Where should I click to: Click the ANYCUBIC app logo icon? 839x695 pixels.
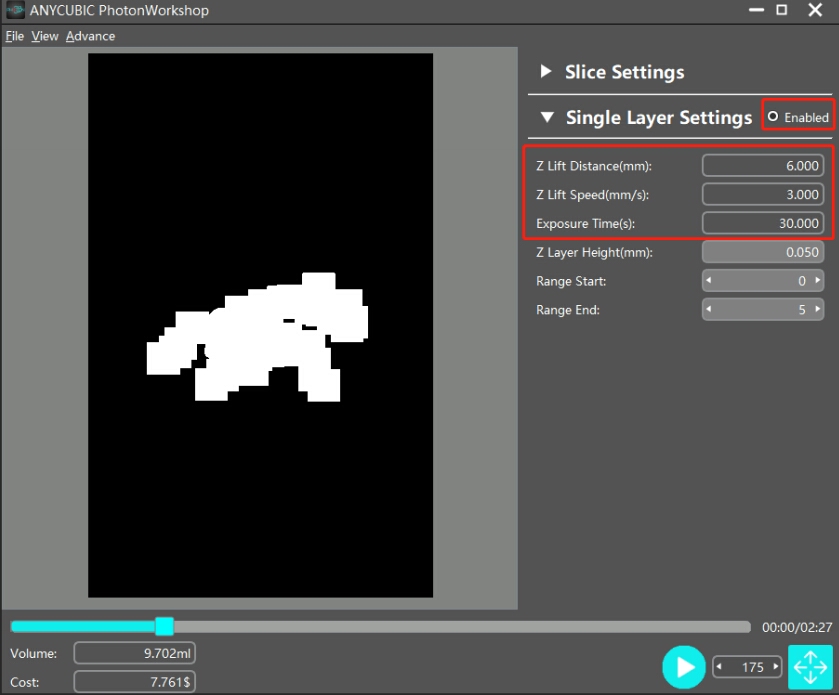click(14, 10)
